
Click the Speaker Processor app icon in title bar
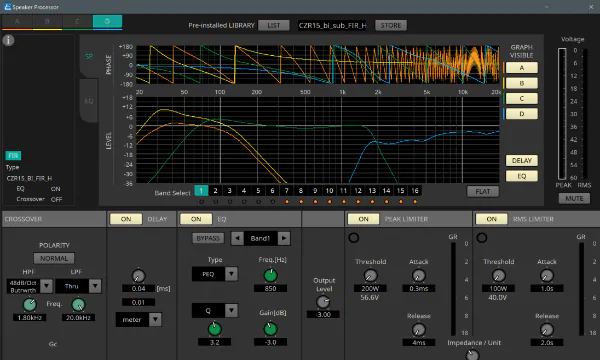click(x=7, y=7)
